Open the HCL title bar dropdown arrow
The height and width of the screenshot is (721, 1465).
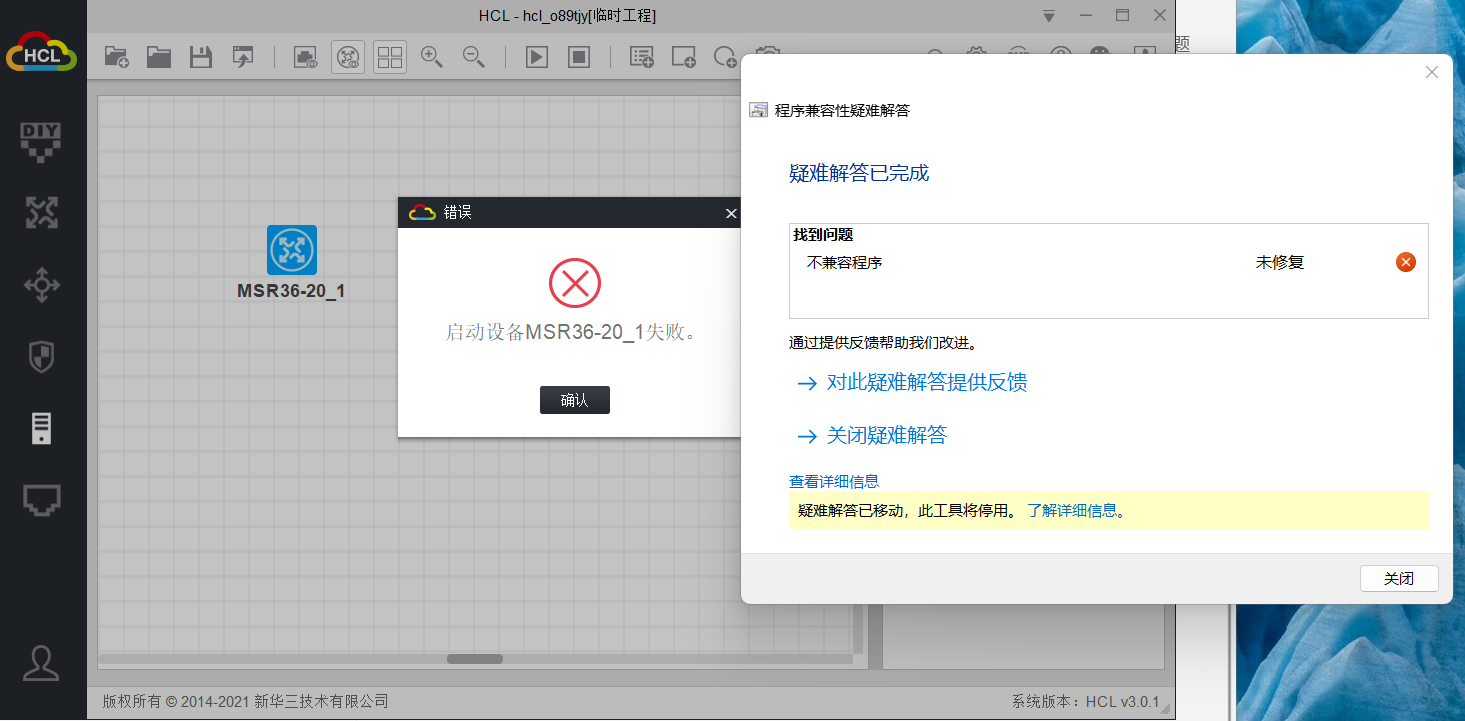pyautogui.click(x=1049, y=16)
